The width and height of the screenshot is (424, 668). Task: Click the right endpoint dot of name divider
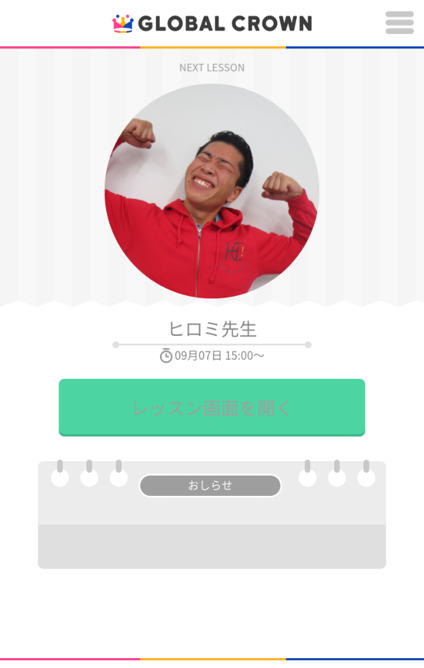308,345
